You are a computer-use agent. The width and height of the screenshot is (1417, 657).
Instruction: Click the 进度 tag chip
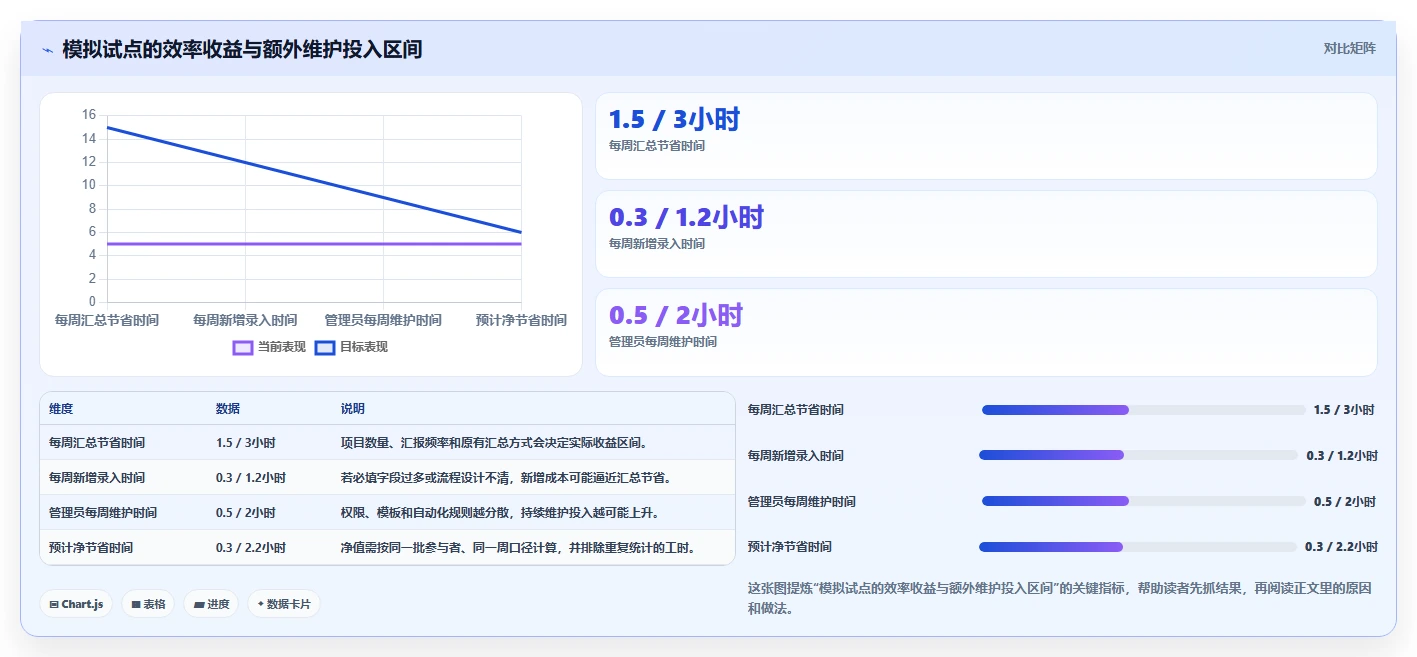pos(211,604)
